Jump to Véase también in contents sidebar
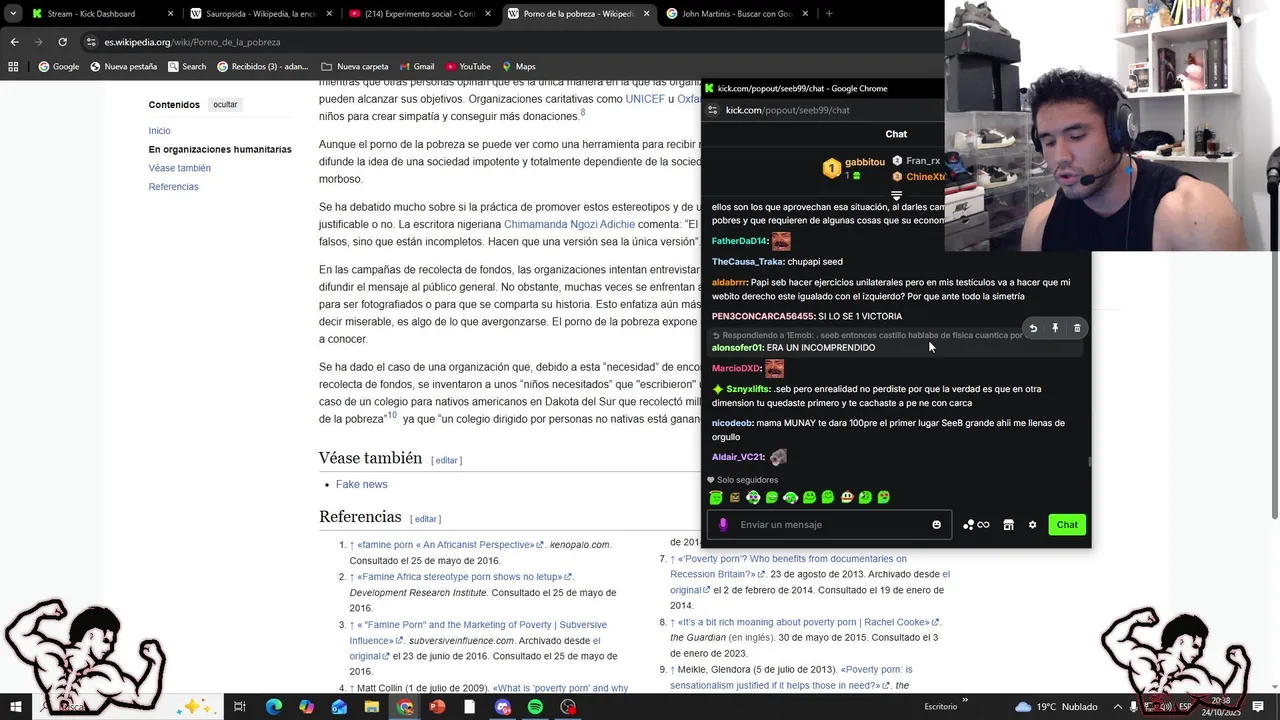Image resolution: width=1280 pixels, height=720 pixels. tap(179, 168)
